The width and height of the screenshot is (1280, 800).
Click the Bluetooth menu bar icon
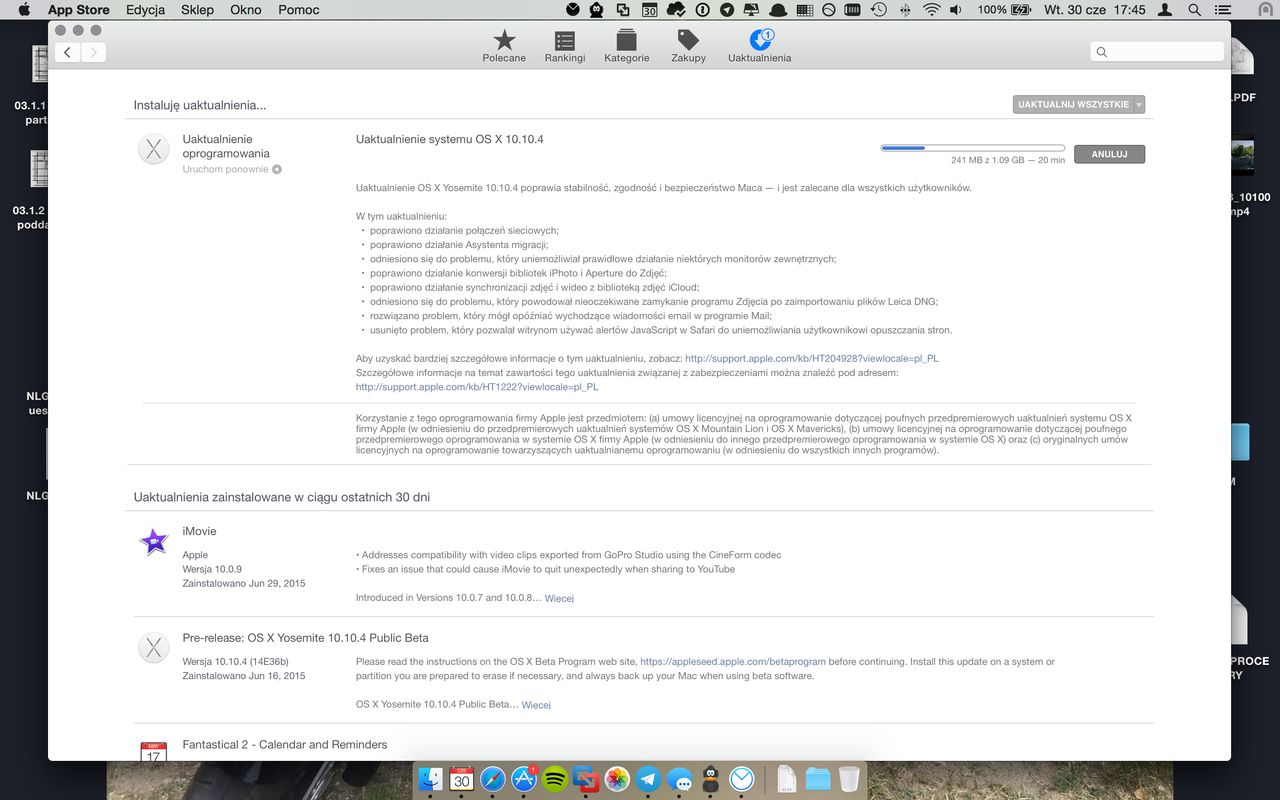(x=905, y=10)
